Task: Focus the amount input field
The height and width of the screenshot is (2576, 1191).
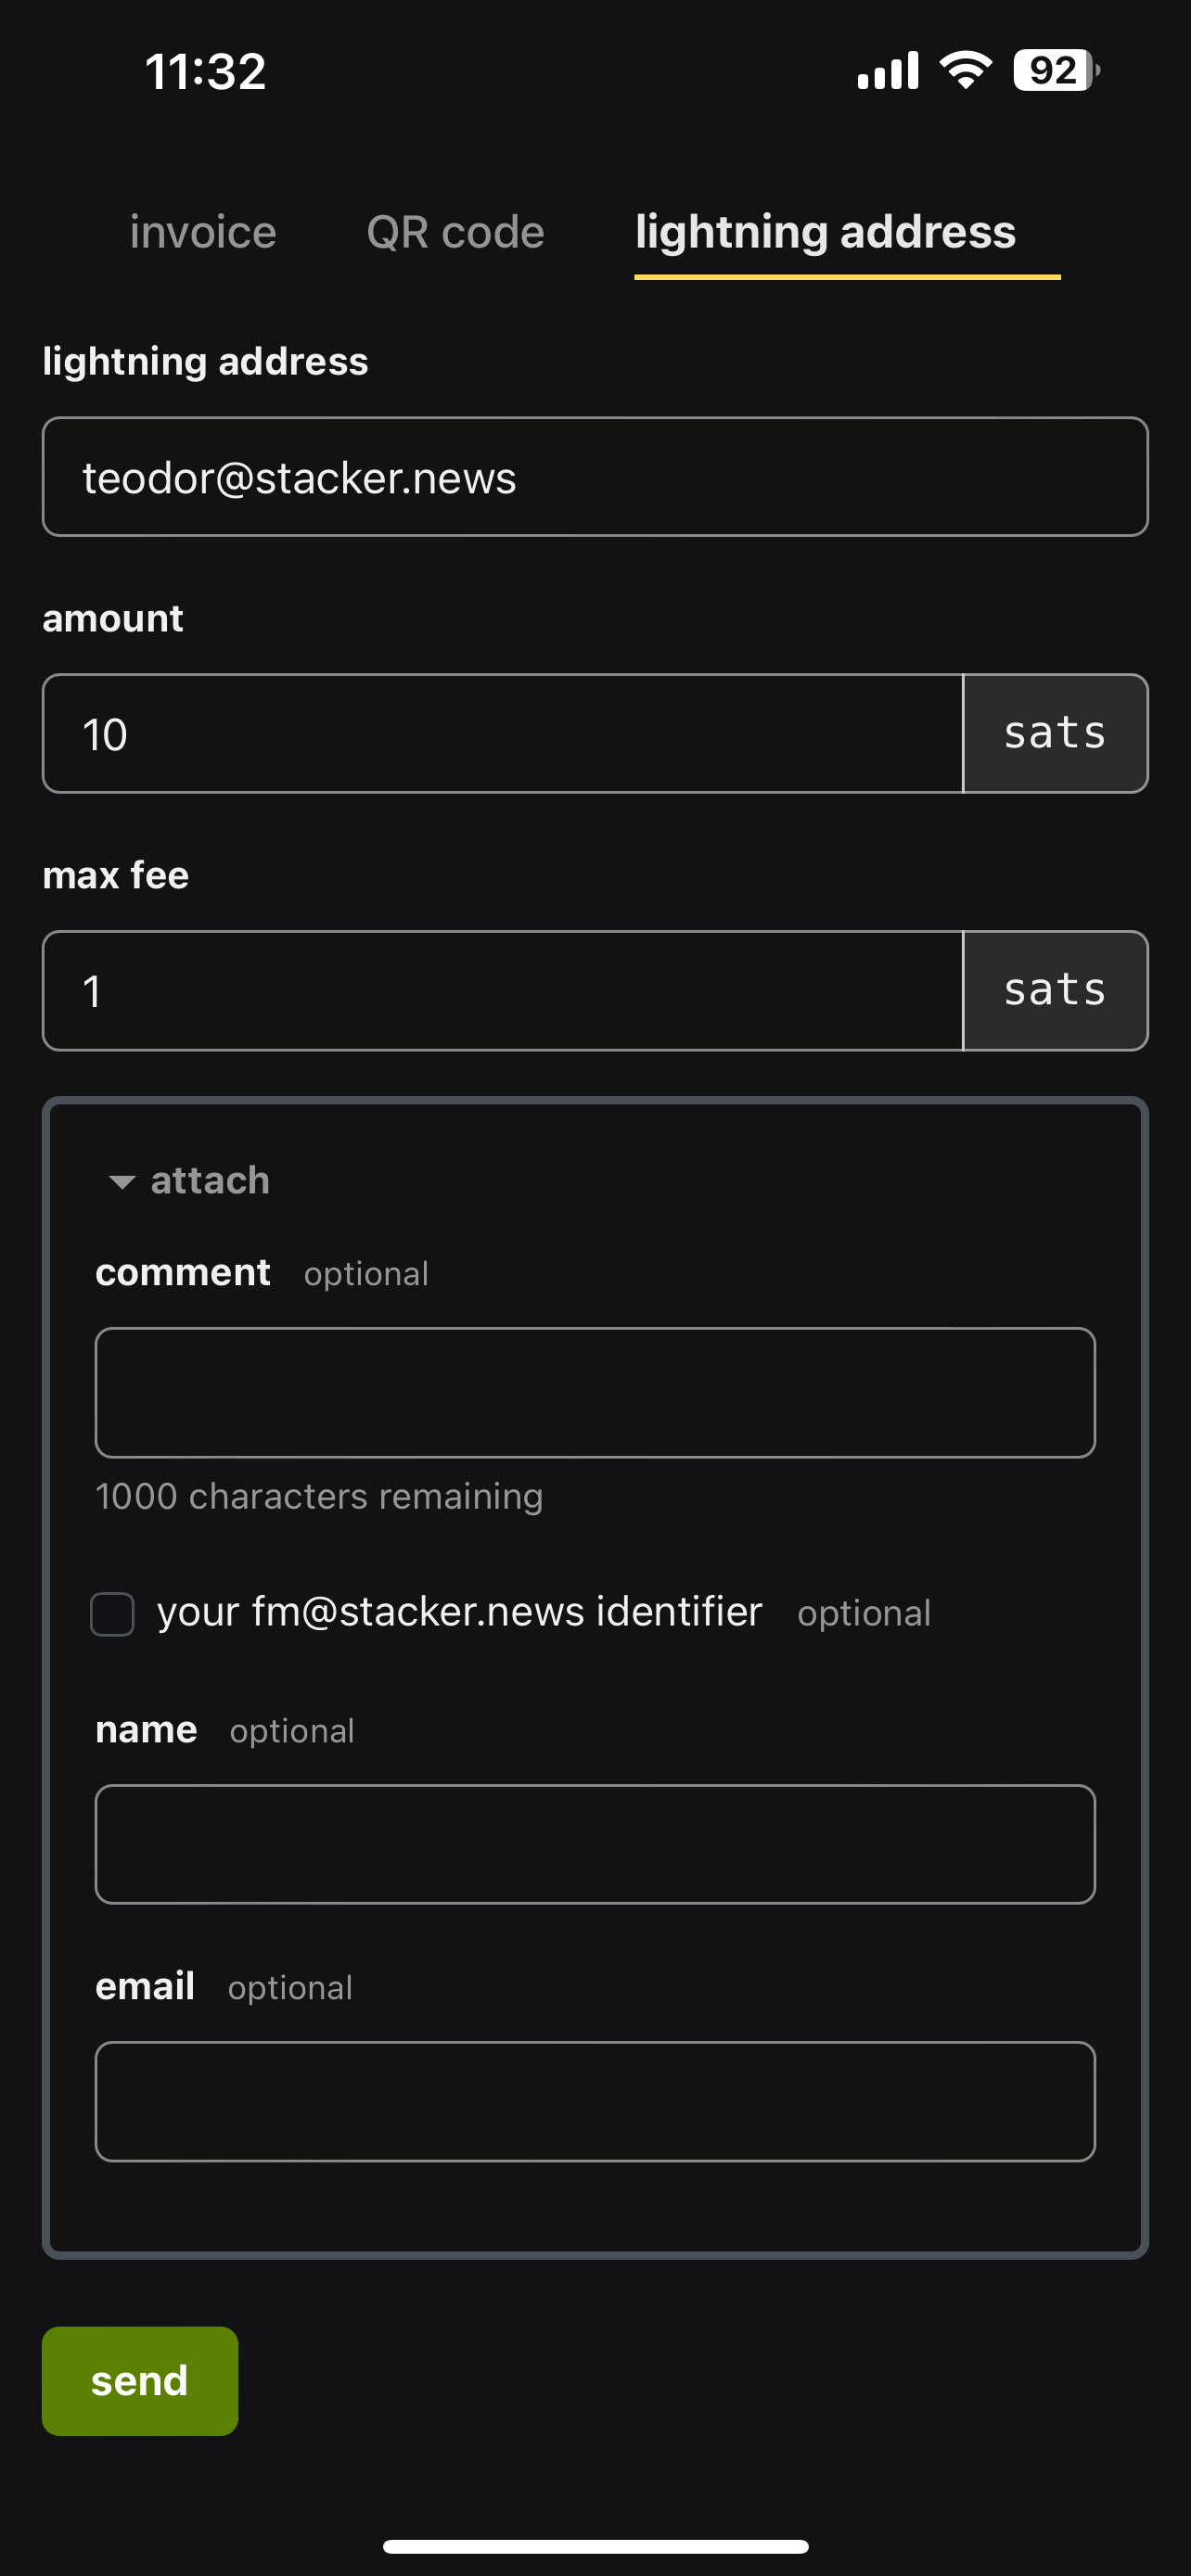Action: pyautogui.click(x=502, y=734)
